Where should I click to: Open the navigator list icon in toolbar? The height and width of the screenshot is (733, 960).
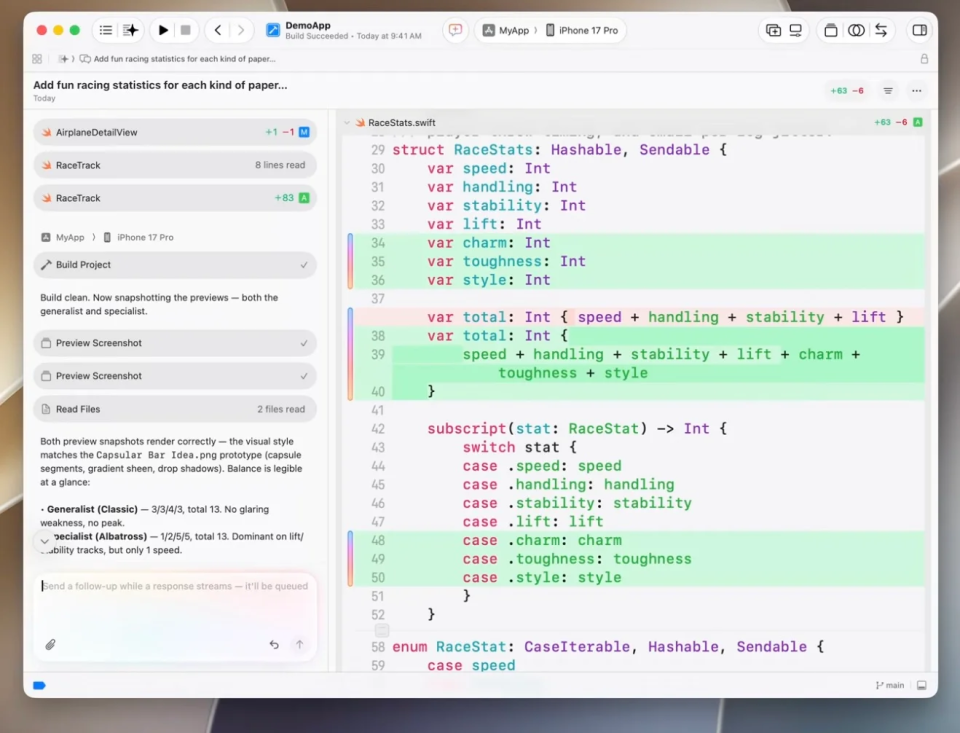point(106,30)
